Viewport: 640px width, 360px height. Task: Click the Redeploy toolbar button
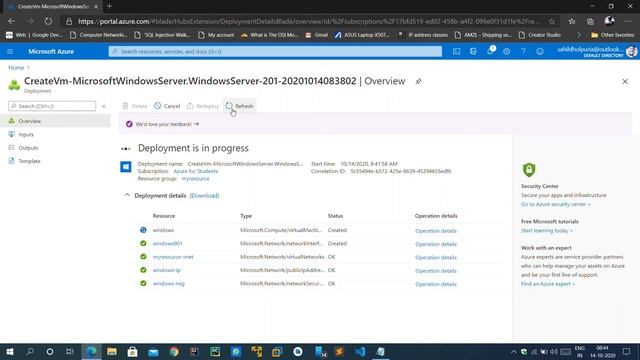coord(202,106)
